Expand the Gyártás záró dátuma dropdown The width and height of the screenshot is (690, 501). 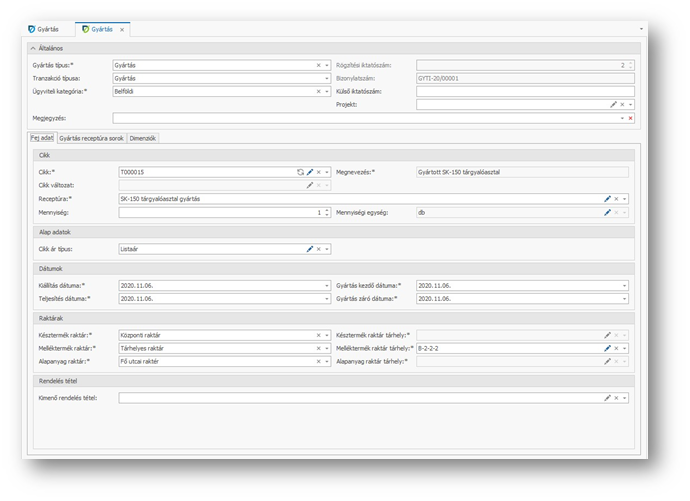point(625,298)
